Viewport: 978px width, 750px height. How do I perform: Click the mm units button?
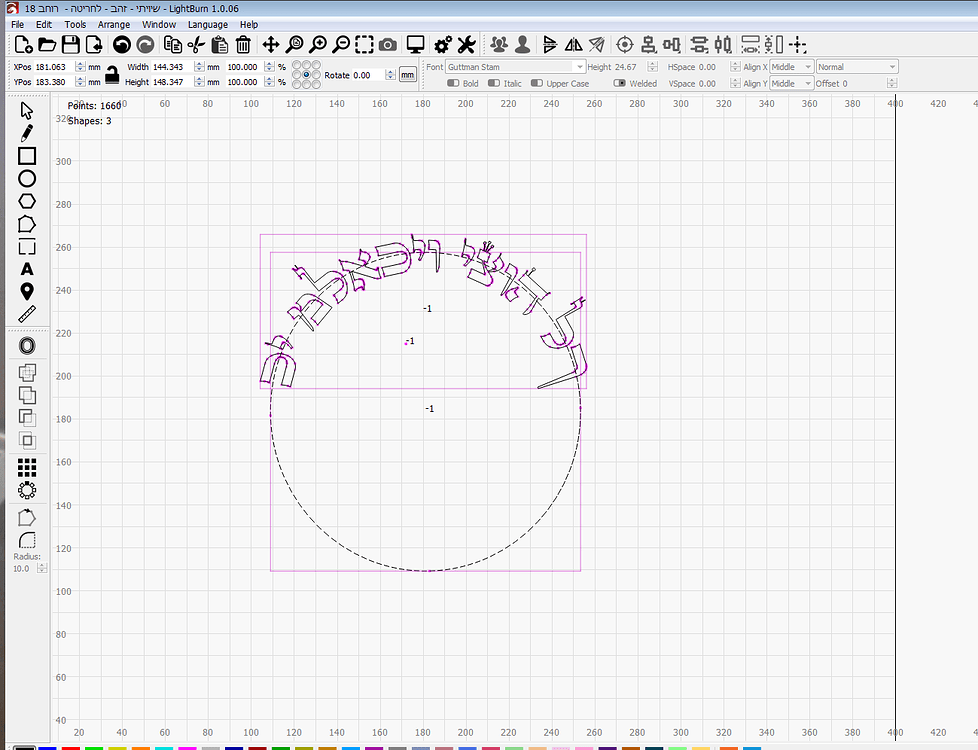407,75
